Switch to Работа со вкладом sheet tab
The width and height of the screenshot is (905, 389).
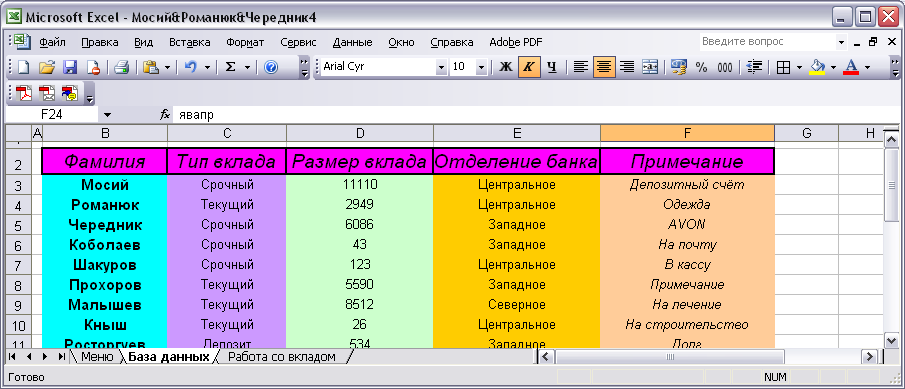[x=282, y=357]
